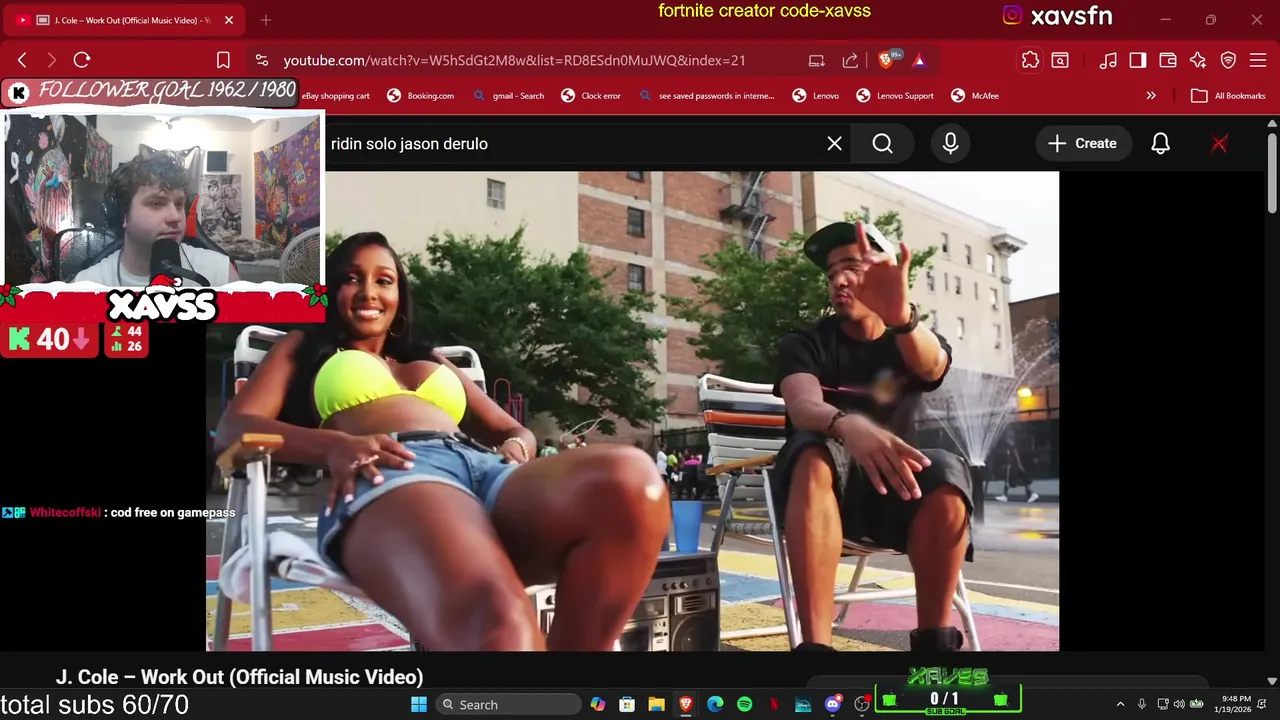Open the Lenovo Support bookmark

895,96
